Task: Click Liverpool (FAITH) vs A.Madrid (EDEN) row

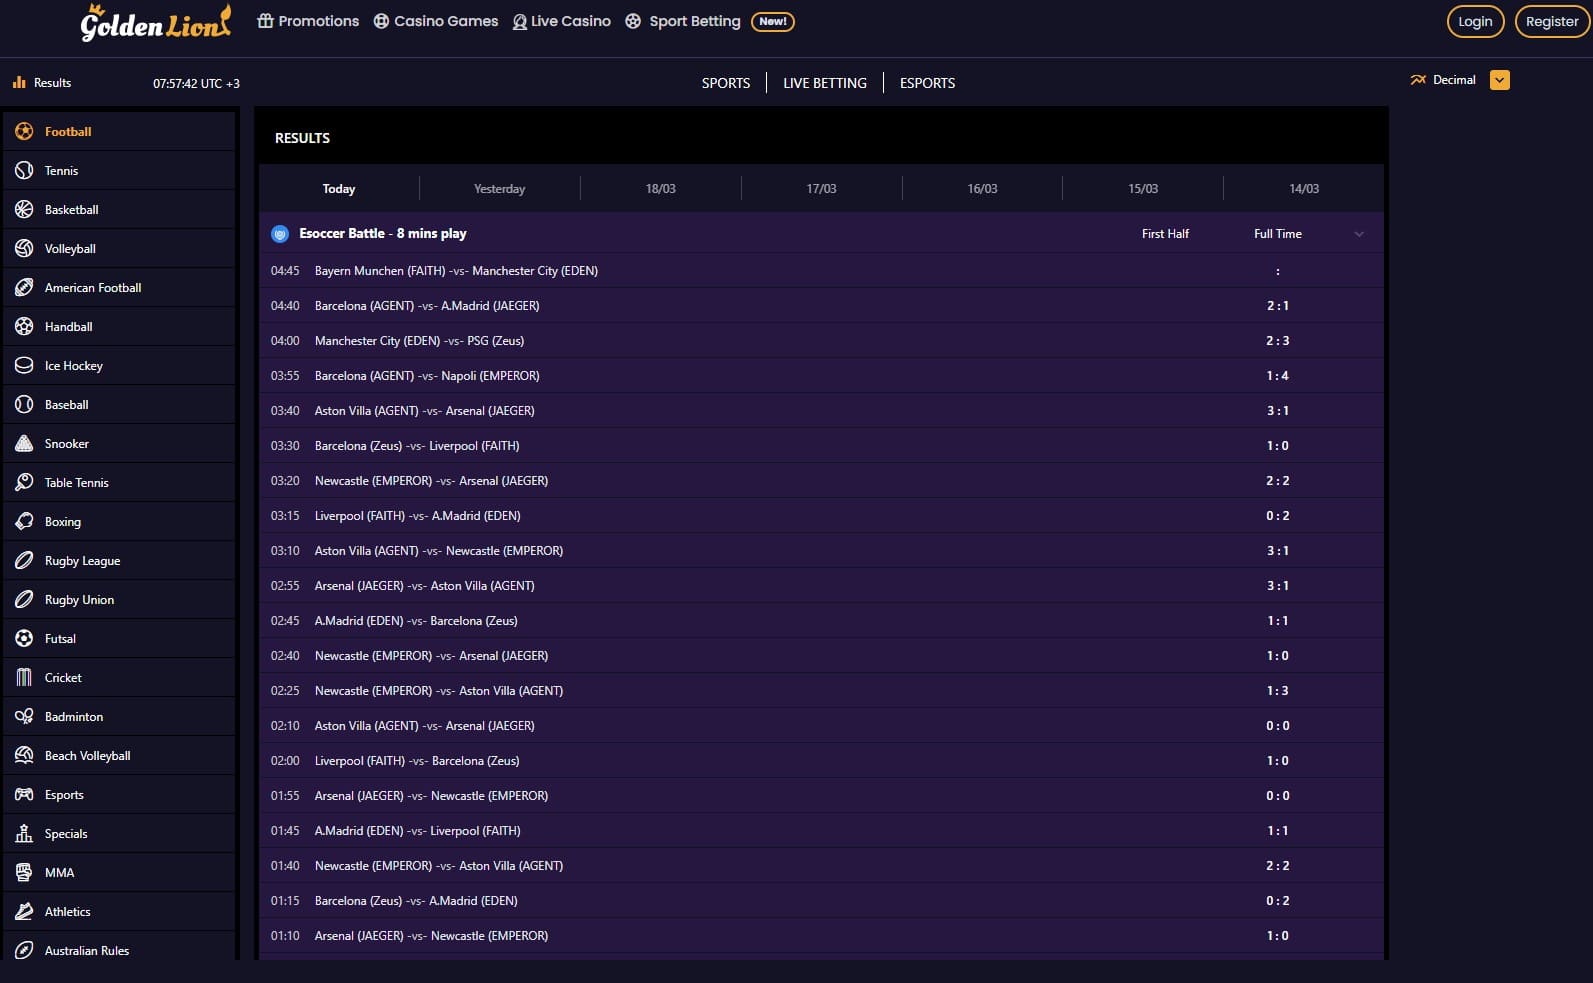Action: [x=821, y=516]
